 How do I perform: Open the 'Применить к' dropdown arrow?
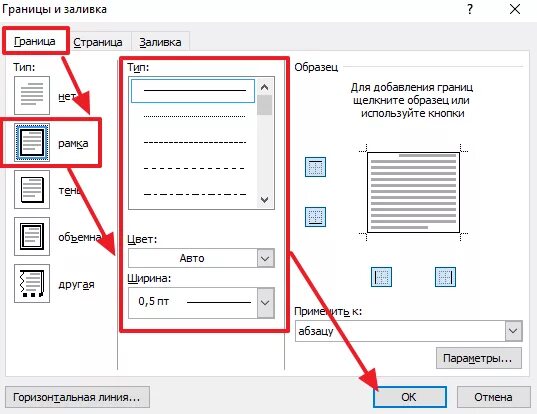513,331
